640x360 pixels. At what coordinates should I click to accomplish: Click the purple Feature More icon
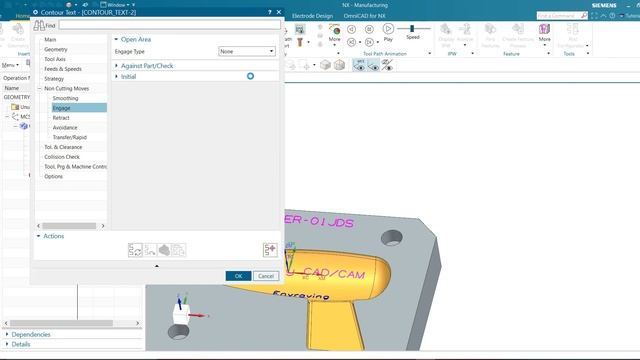[x=544, y=29]
